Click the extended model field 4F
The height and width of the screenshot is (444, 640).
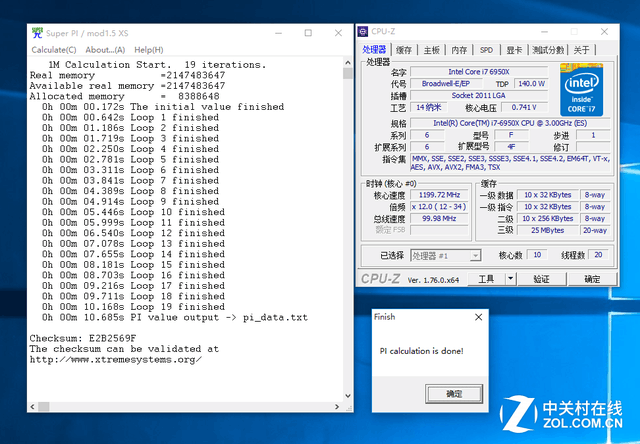pos(511,147)
